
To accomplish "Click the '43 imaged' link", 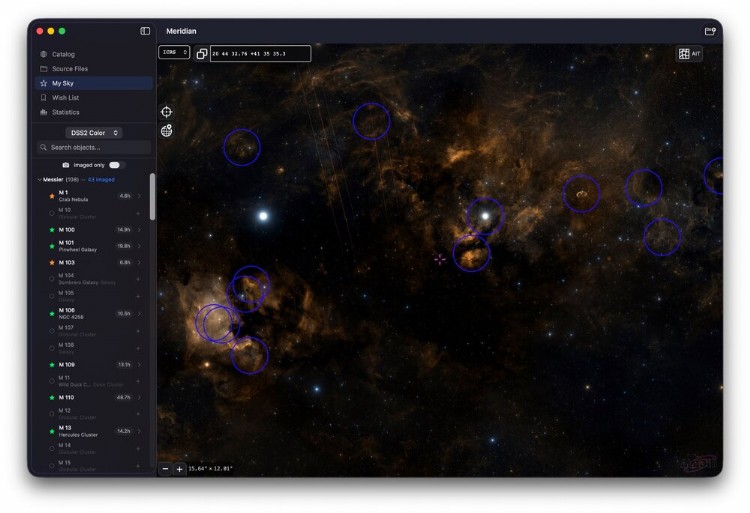I will [101, 180].
